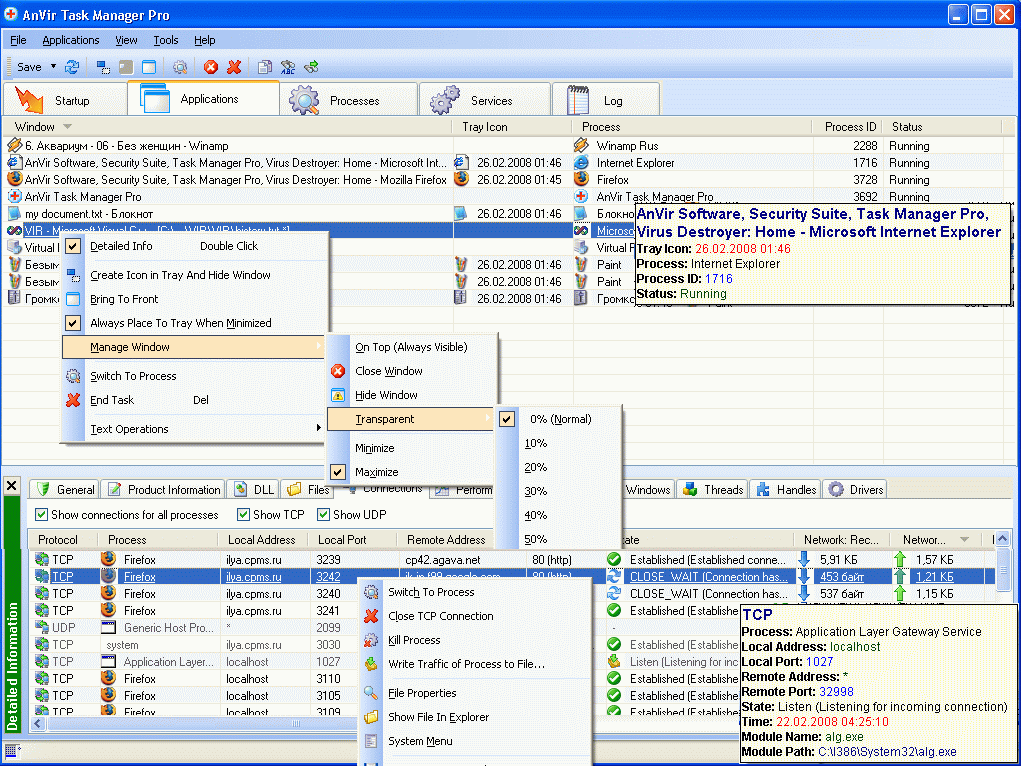Open the File menu

coord(18,40)
